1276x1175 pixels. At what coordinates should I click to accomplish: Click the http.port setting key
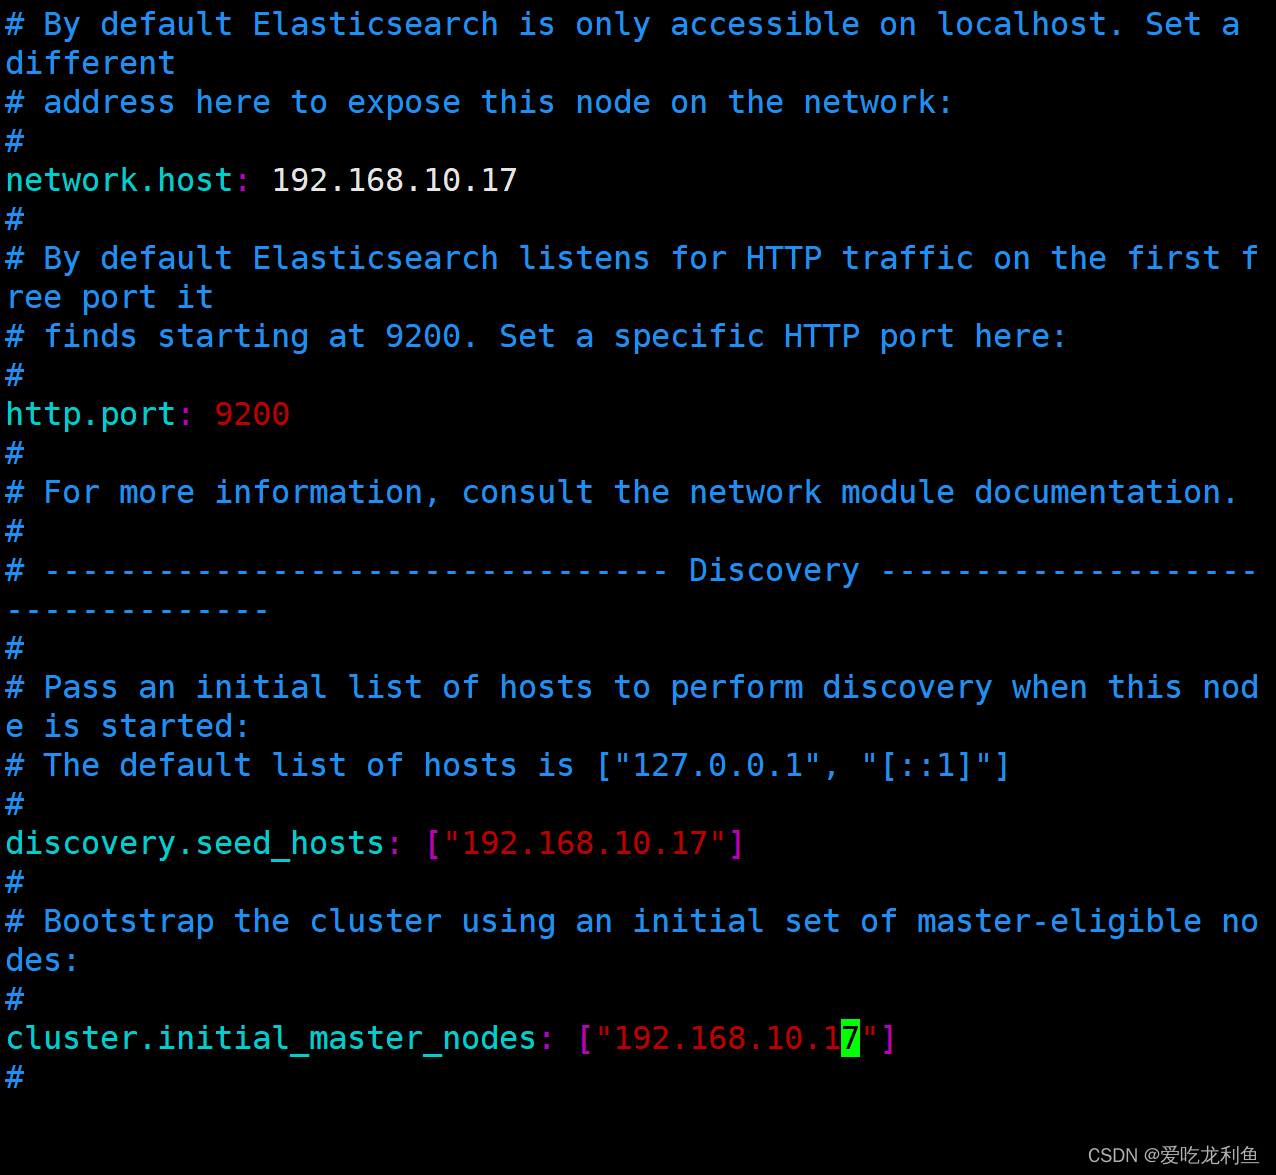pyautogui.click(x=91, y=415)
